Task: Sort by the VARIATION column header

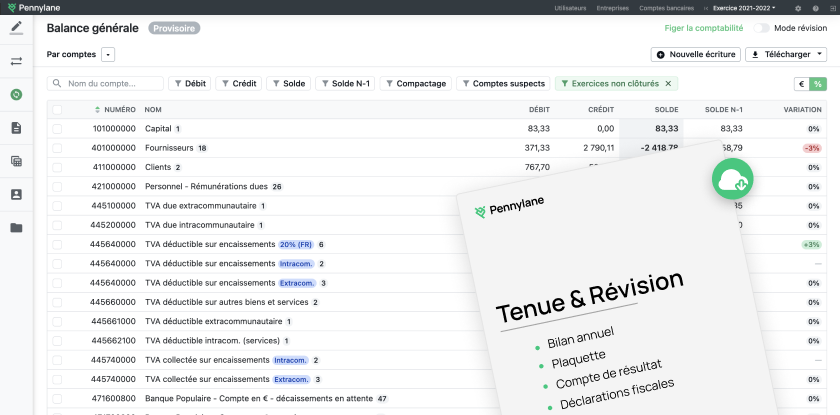Action: click(802, 110)
